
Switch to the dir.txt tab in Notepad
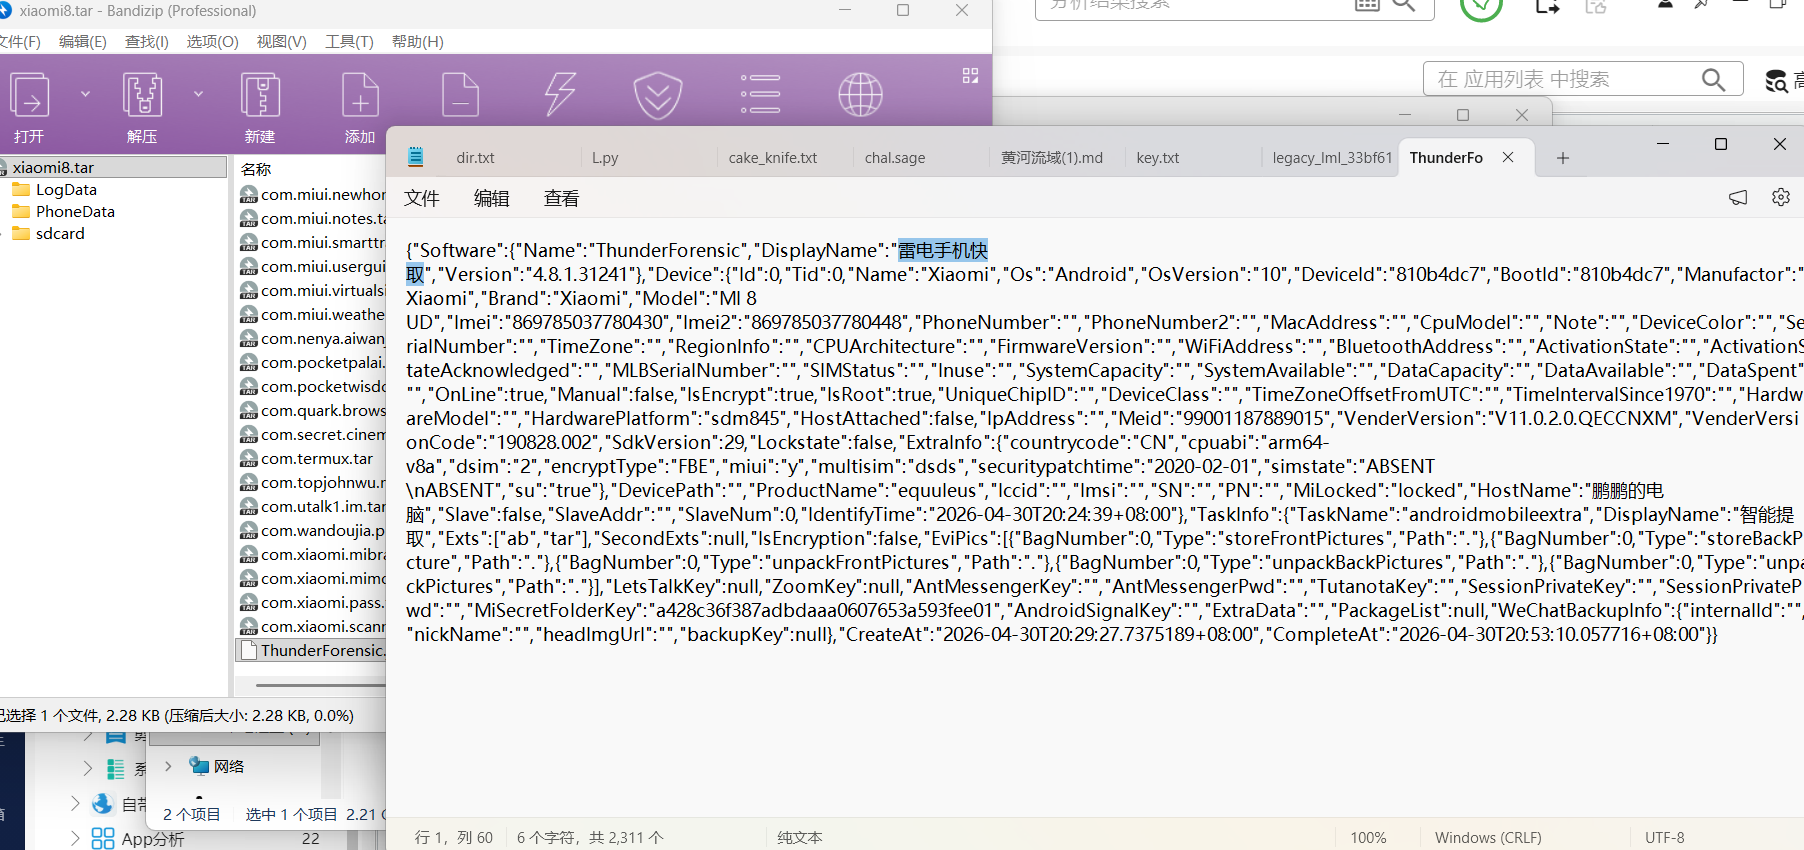[476, 158]
